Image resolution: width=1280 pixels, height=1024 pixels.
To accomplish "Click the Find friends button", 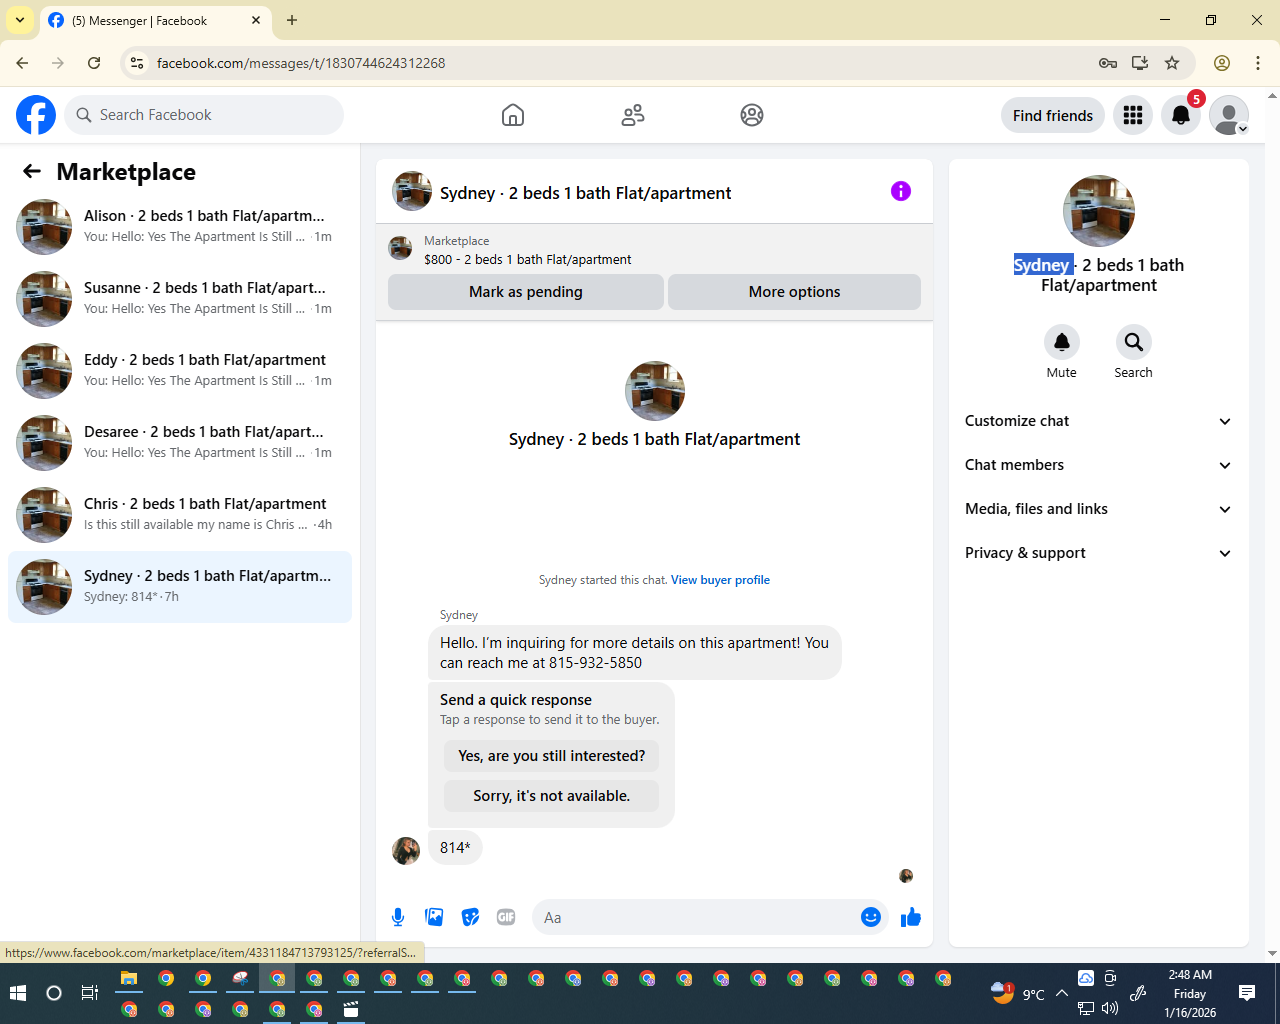I will (x=1053, y=115).
